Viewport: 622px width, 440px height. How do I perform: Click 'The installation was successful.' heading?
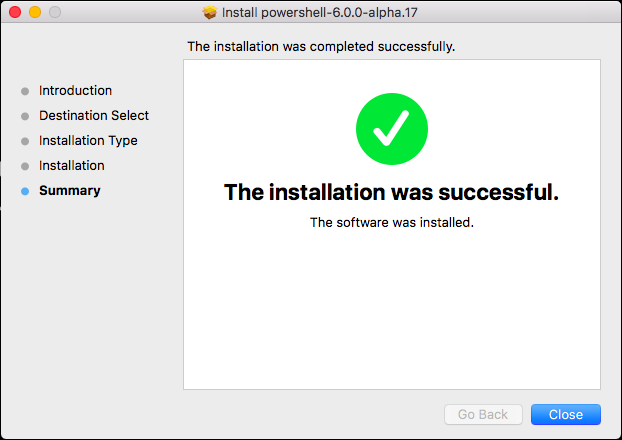point(392,192)
